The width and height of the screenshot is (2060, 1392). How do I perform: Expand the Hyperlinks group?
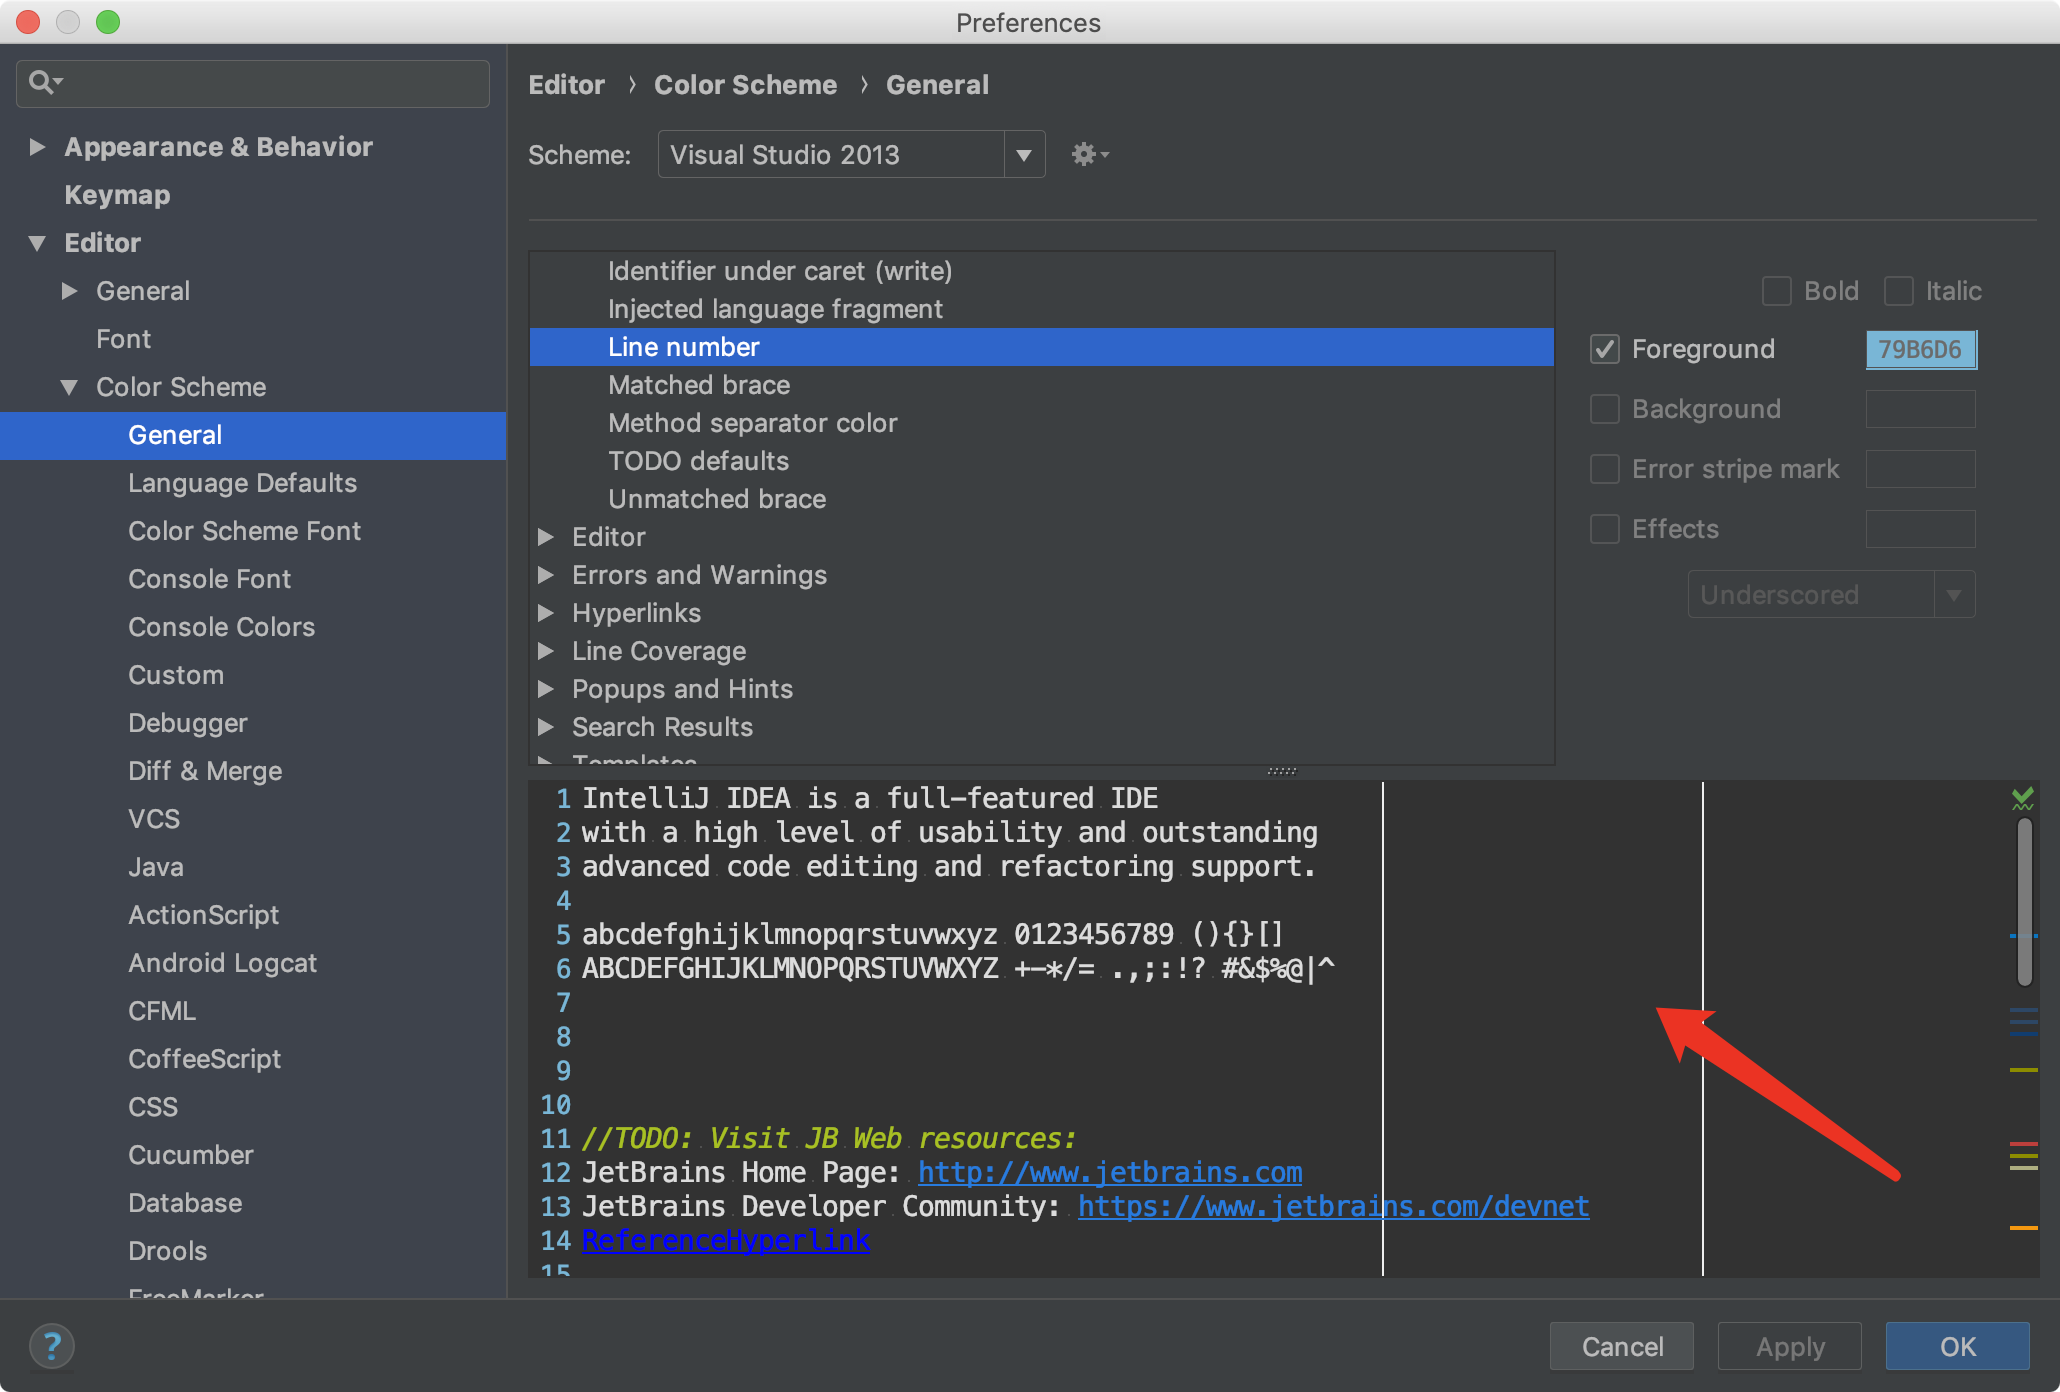(x=546, y=613)
